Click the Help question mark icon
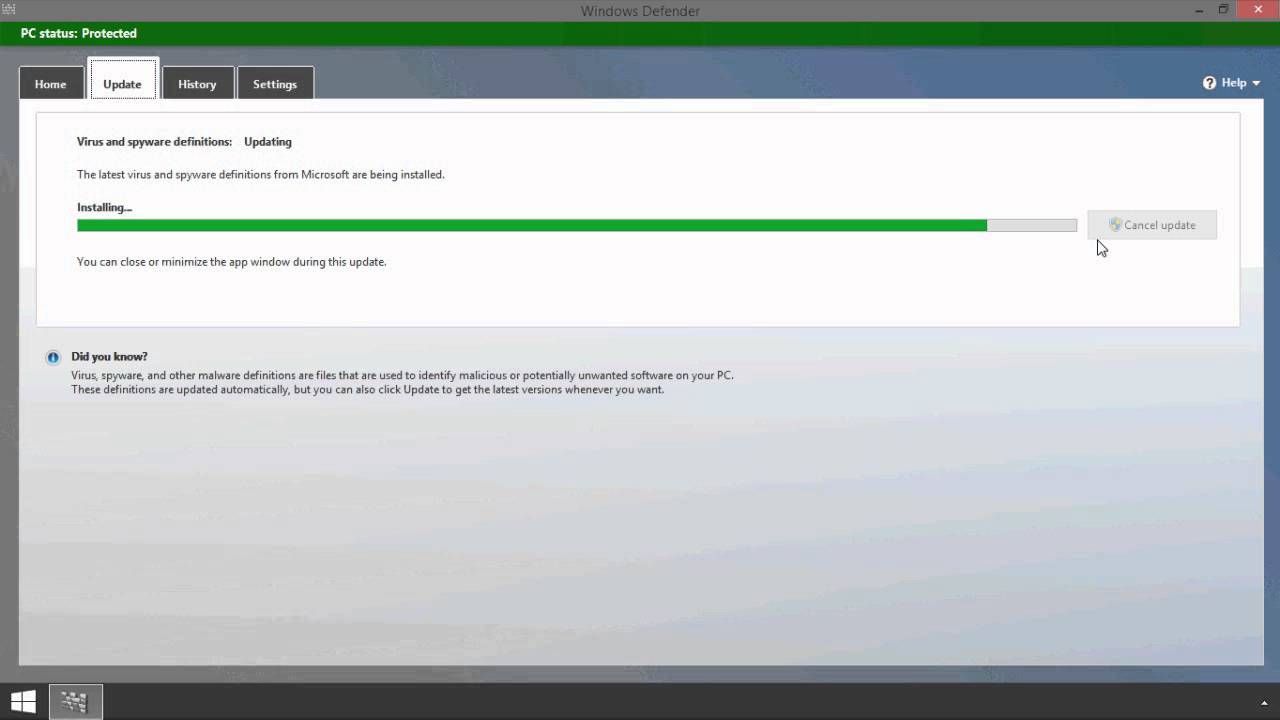Image resolution: width=1280 pixels, height=720 pixels. click(x=1209, y=83)
